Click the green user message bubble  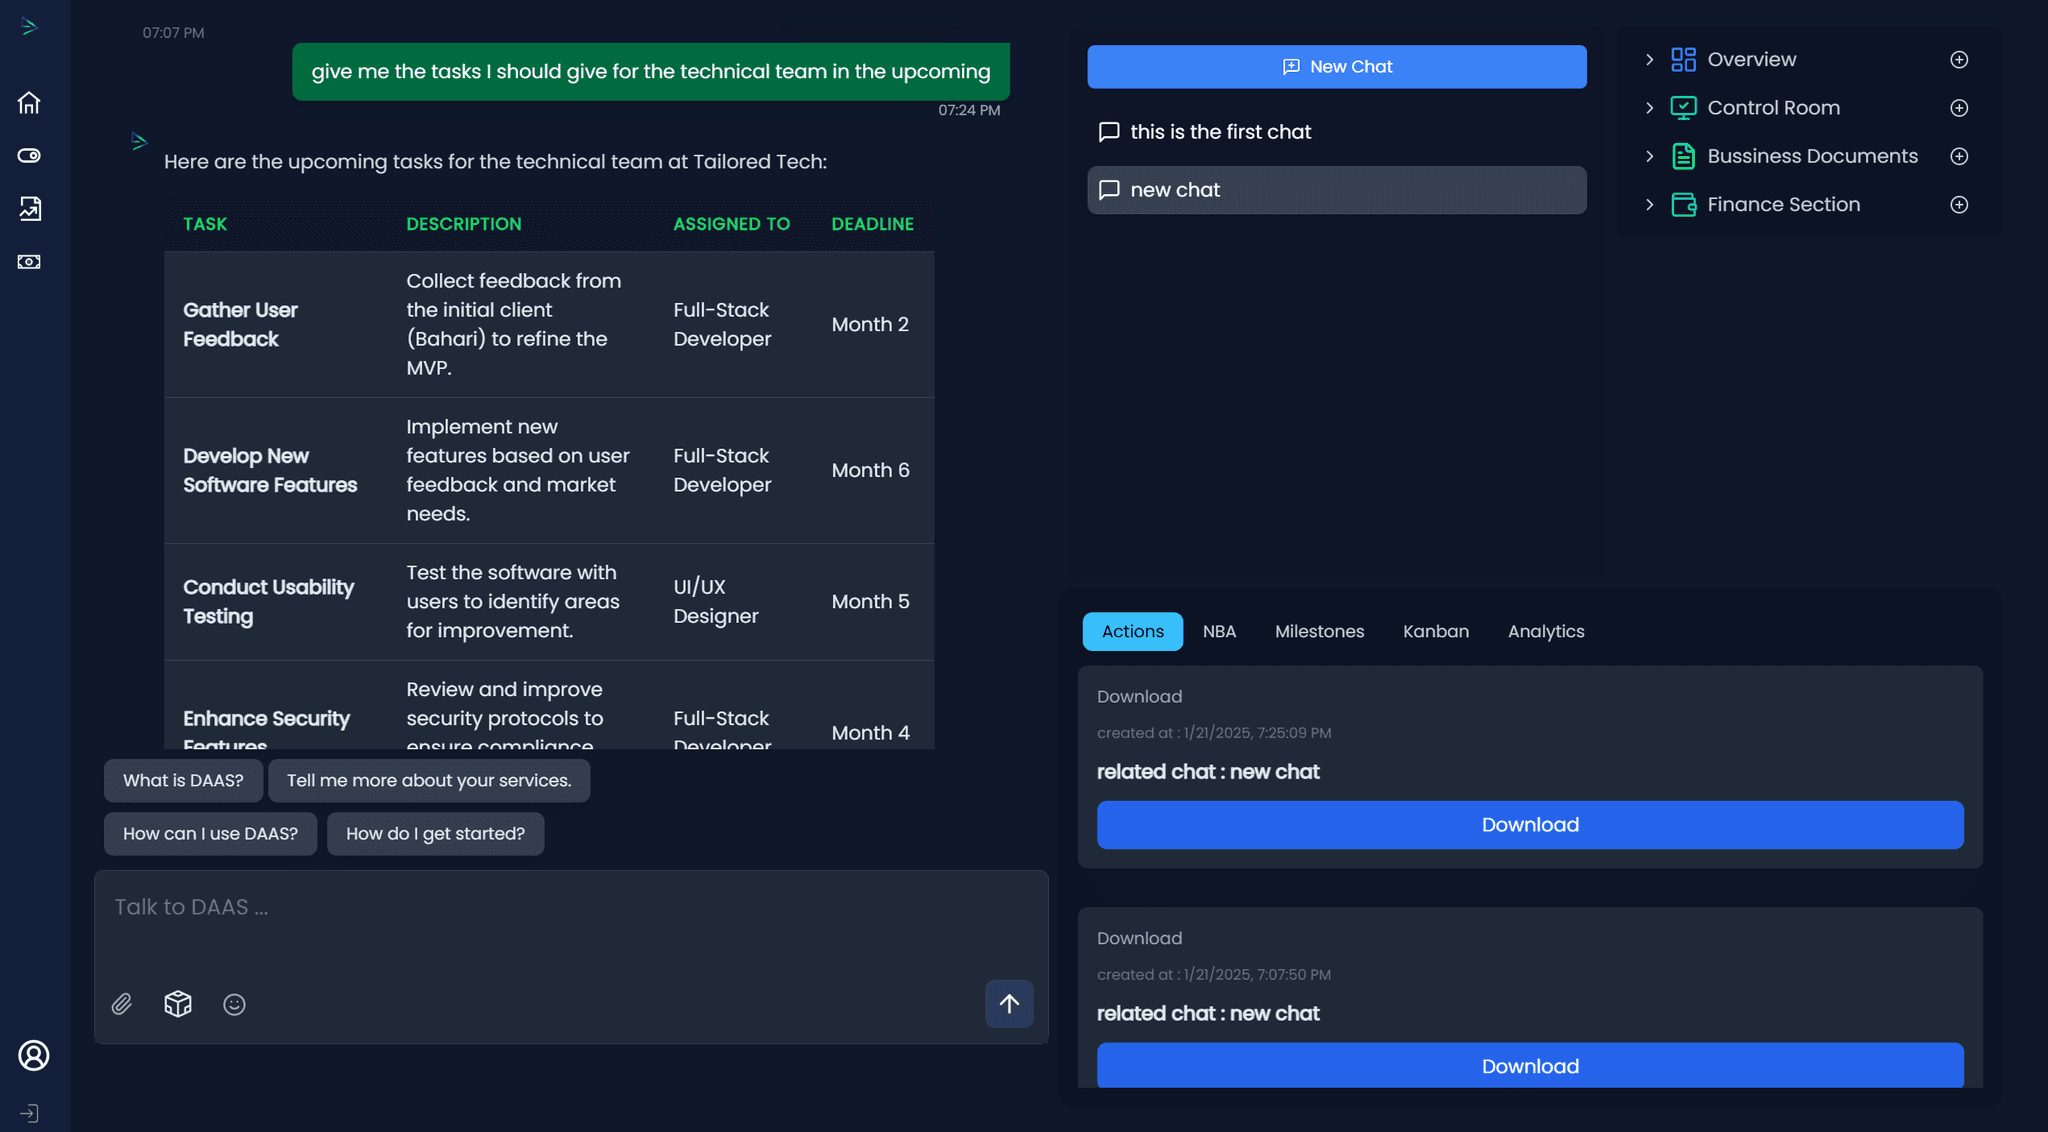650,71
